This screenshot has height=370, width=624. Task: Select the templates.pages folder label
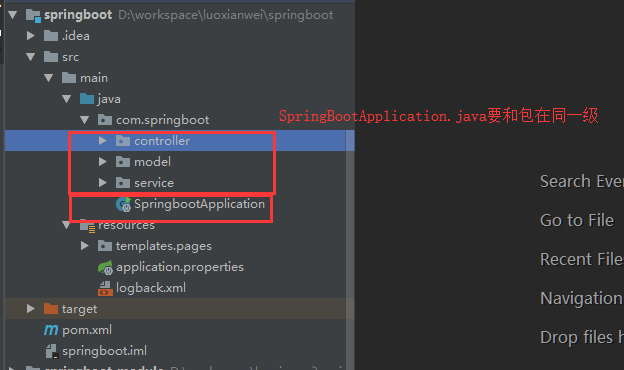click(x=164, y=246)
